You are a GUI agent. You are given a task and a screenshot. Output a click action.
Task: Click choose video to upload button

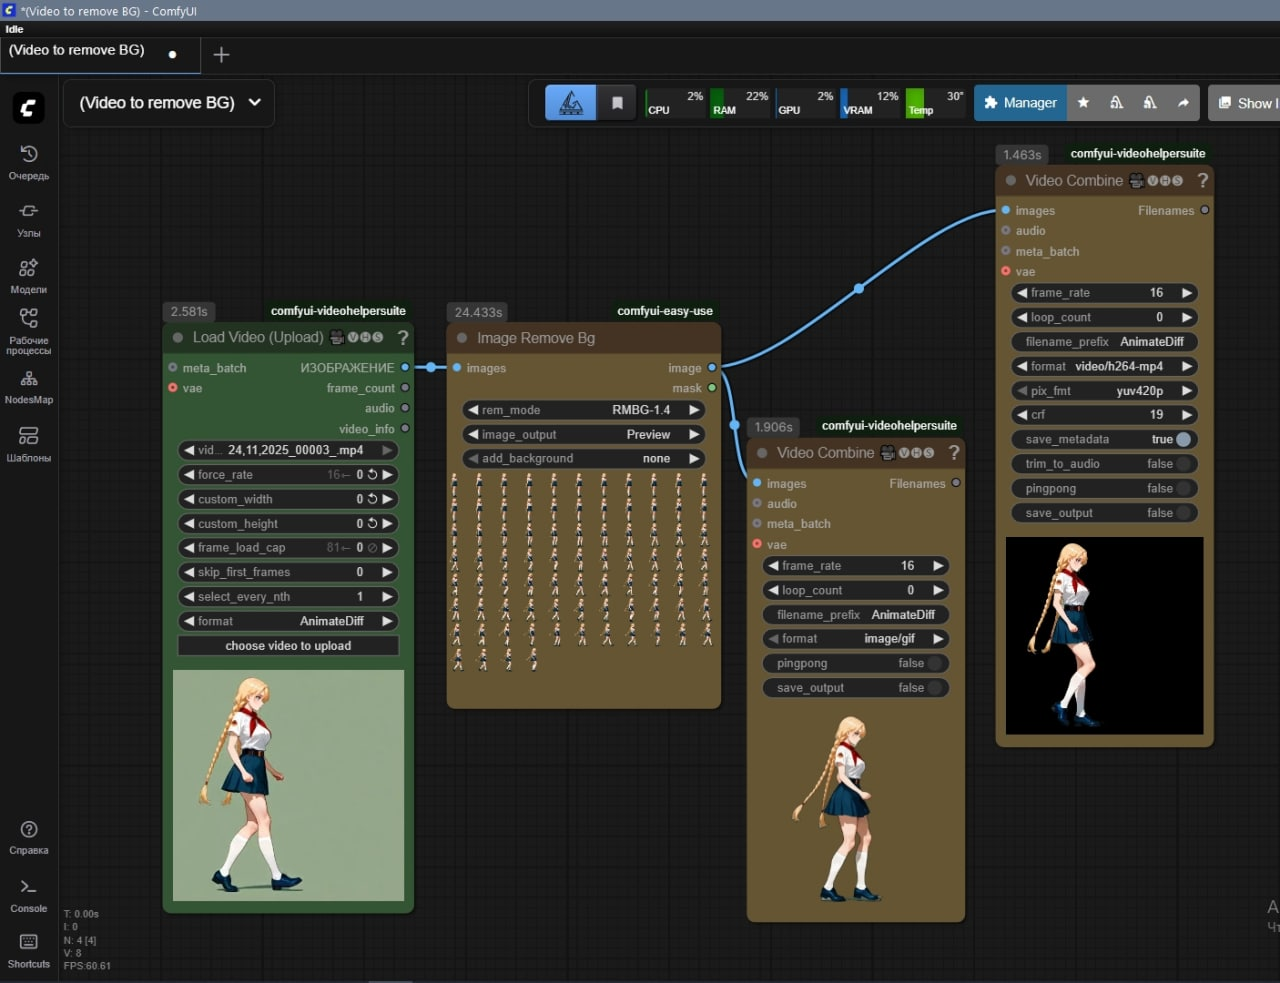point(288,646)
